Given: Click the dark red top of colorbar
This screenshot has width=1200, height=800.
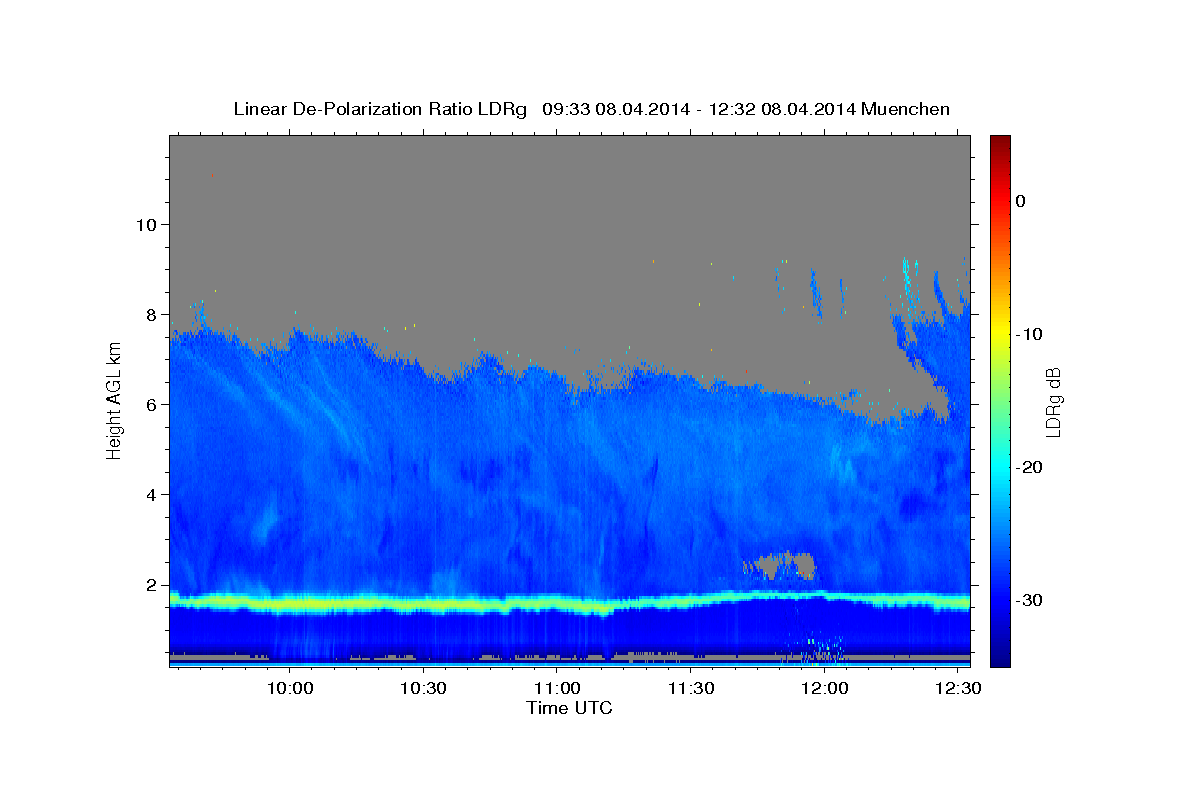Looking at the screenshot, I should pyautogui.click(x=1000, y=142).
